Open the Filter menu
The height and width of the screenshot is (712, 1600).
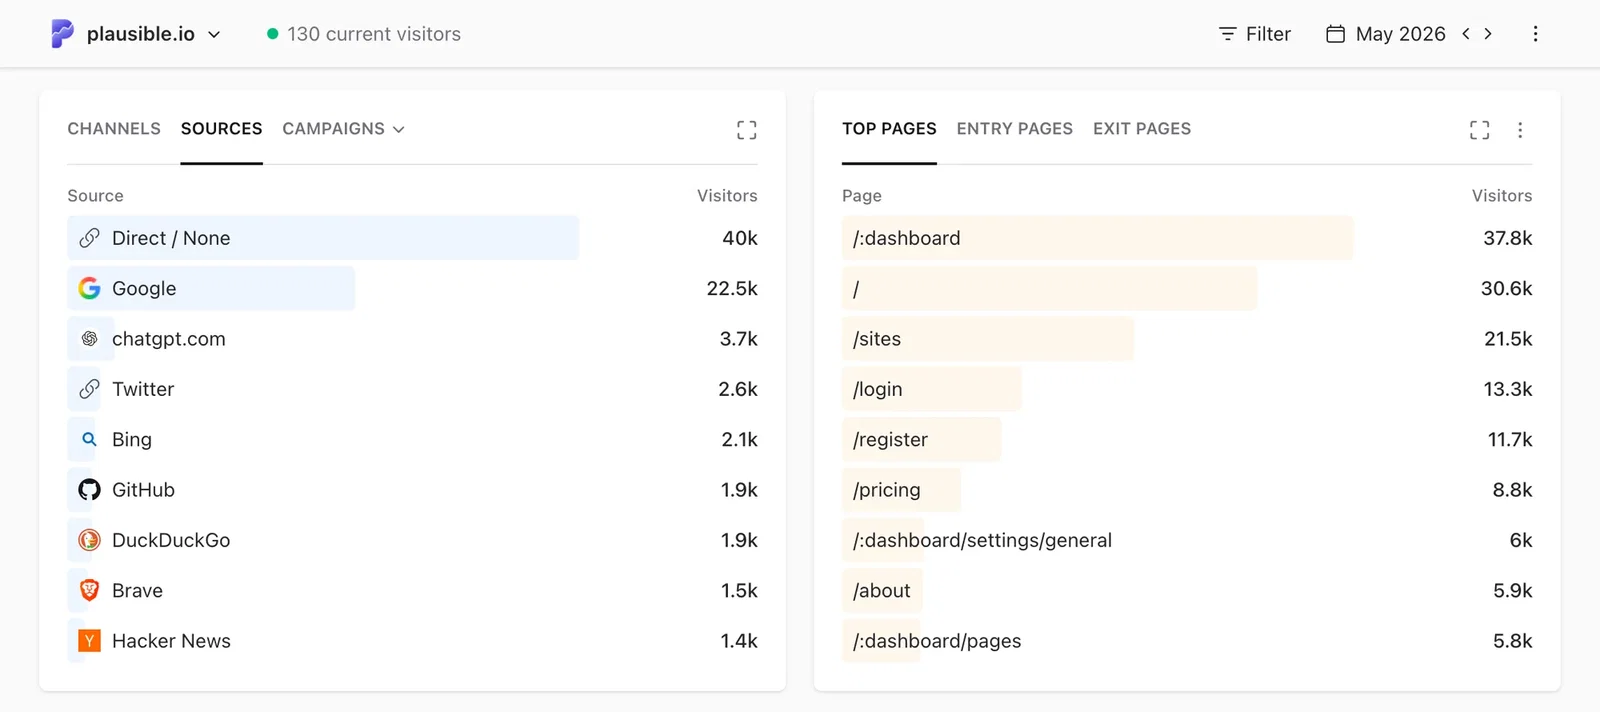click(1255, 34)
